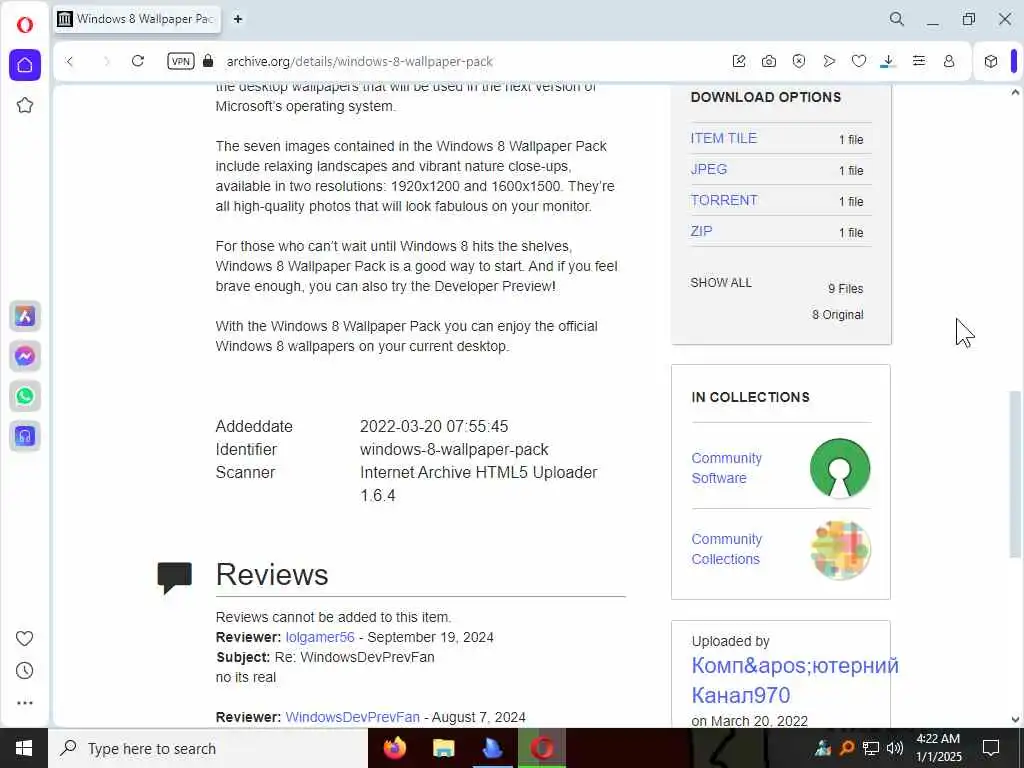
Task: View site security lock info
Action: [208, 61]
